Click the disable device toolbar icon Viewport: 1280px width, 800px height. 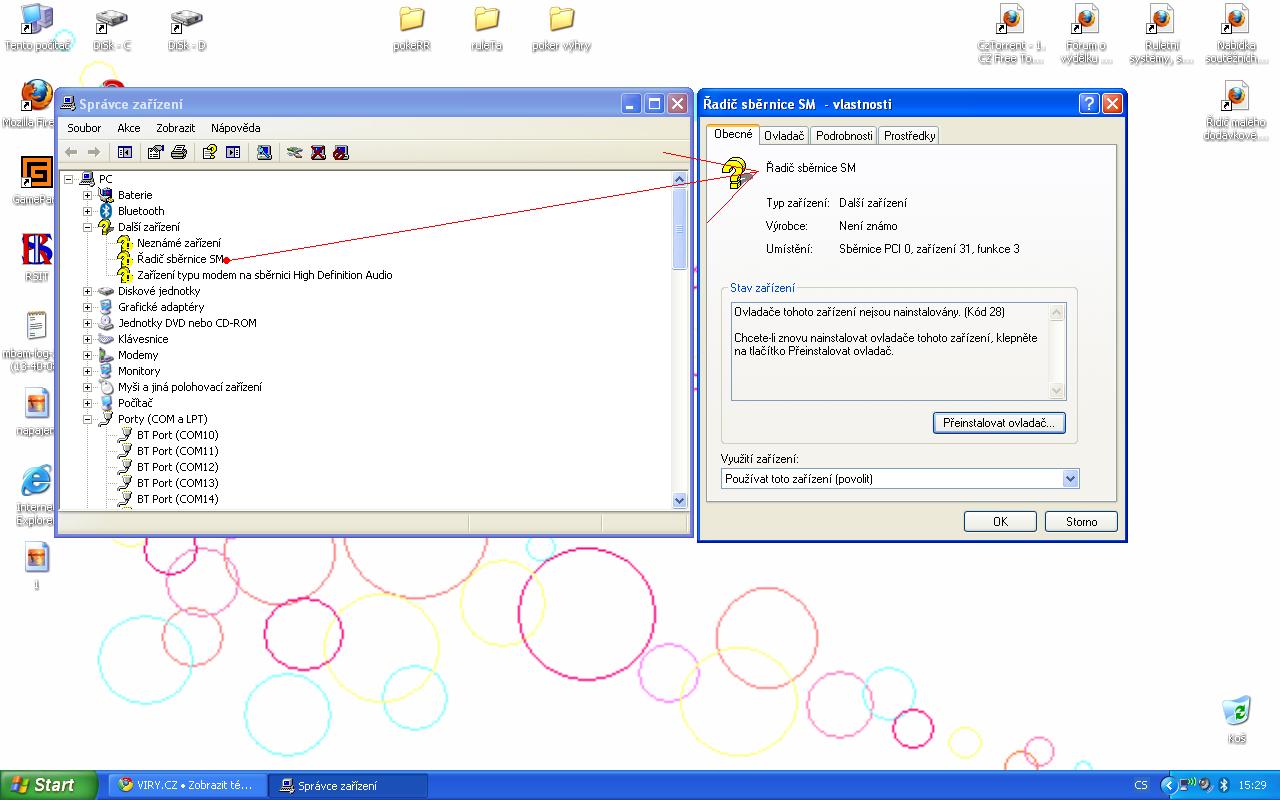[341, 152]
